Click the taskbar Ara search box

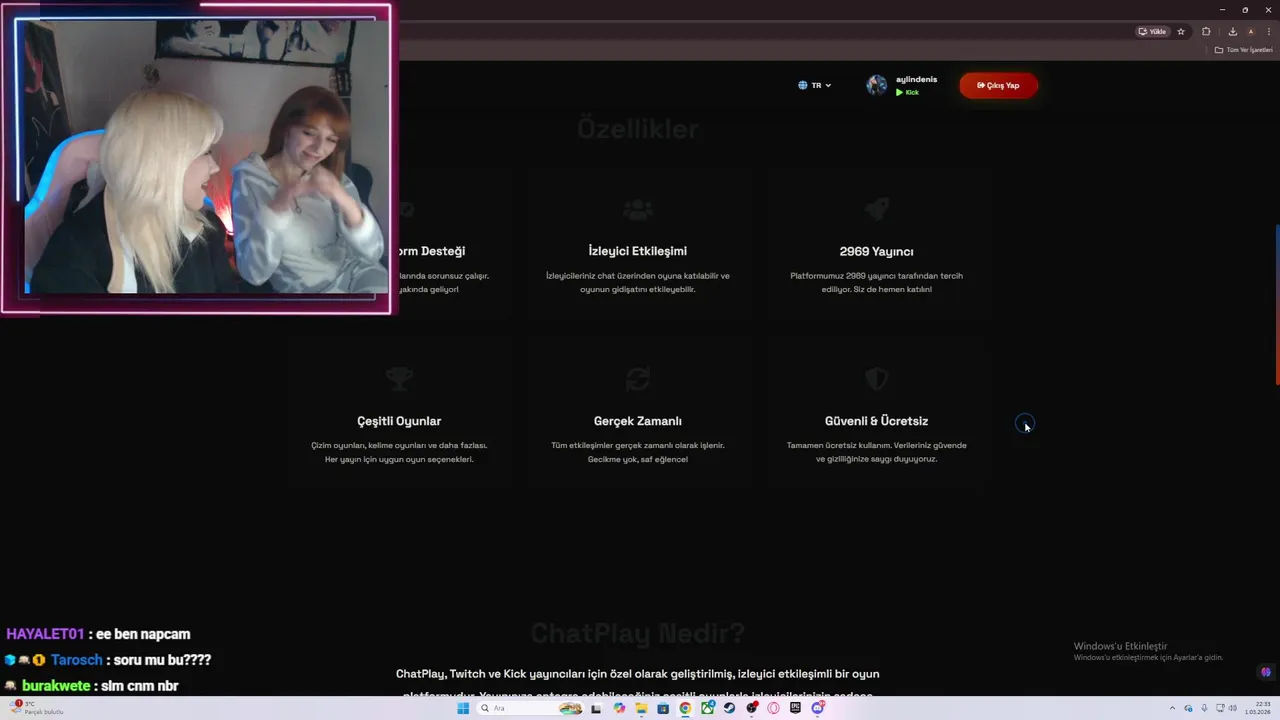click(530, 708)
